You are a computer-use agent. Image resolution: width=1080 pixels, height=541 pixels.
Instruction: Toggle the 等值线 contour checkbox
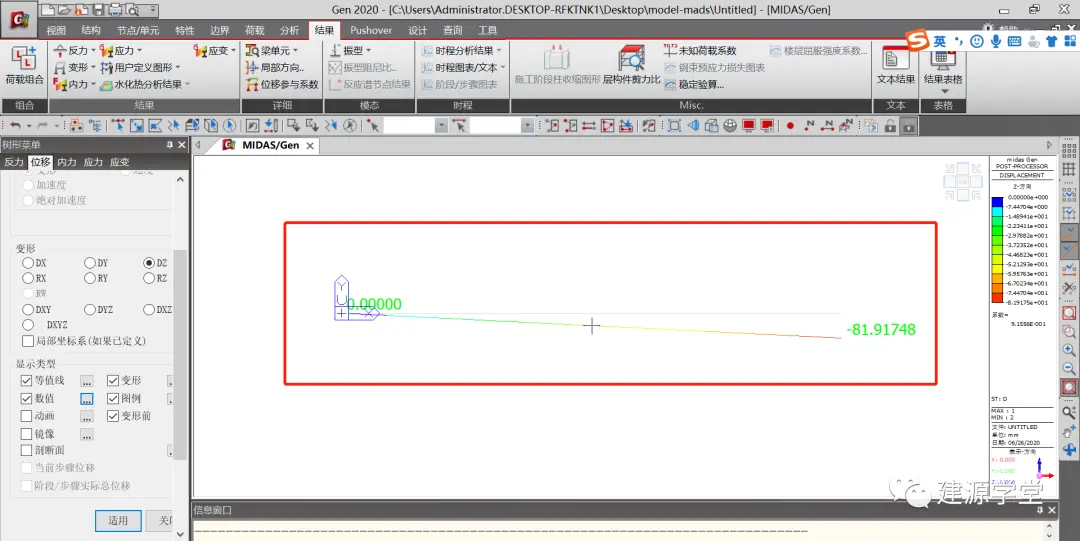[x=27, y=380]
